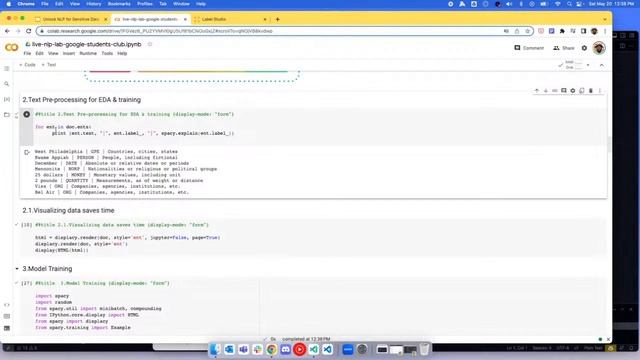The image size is (640, 360).
Task: Open the Chrome three-dot menu
Action: (605, 31)
